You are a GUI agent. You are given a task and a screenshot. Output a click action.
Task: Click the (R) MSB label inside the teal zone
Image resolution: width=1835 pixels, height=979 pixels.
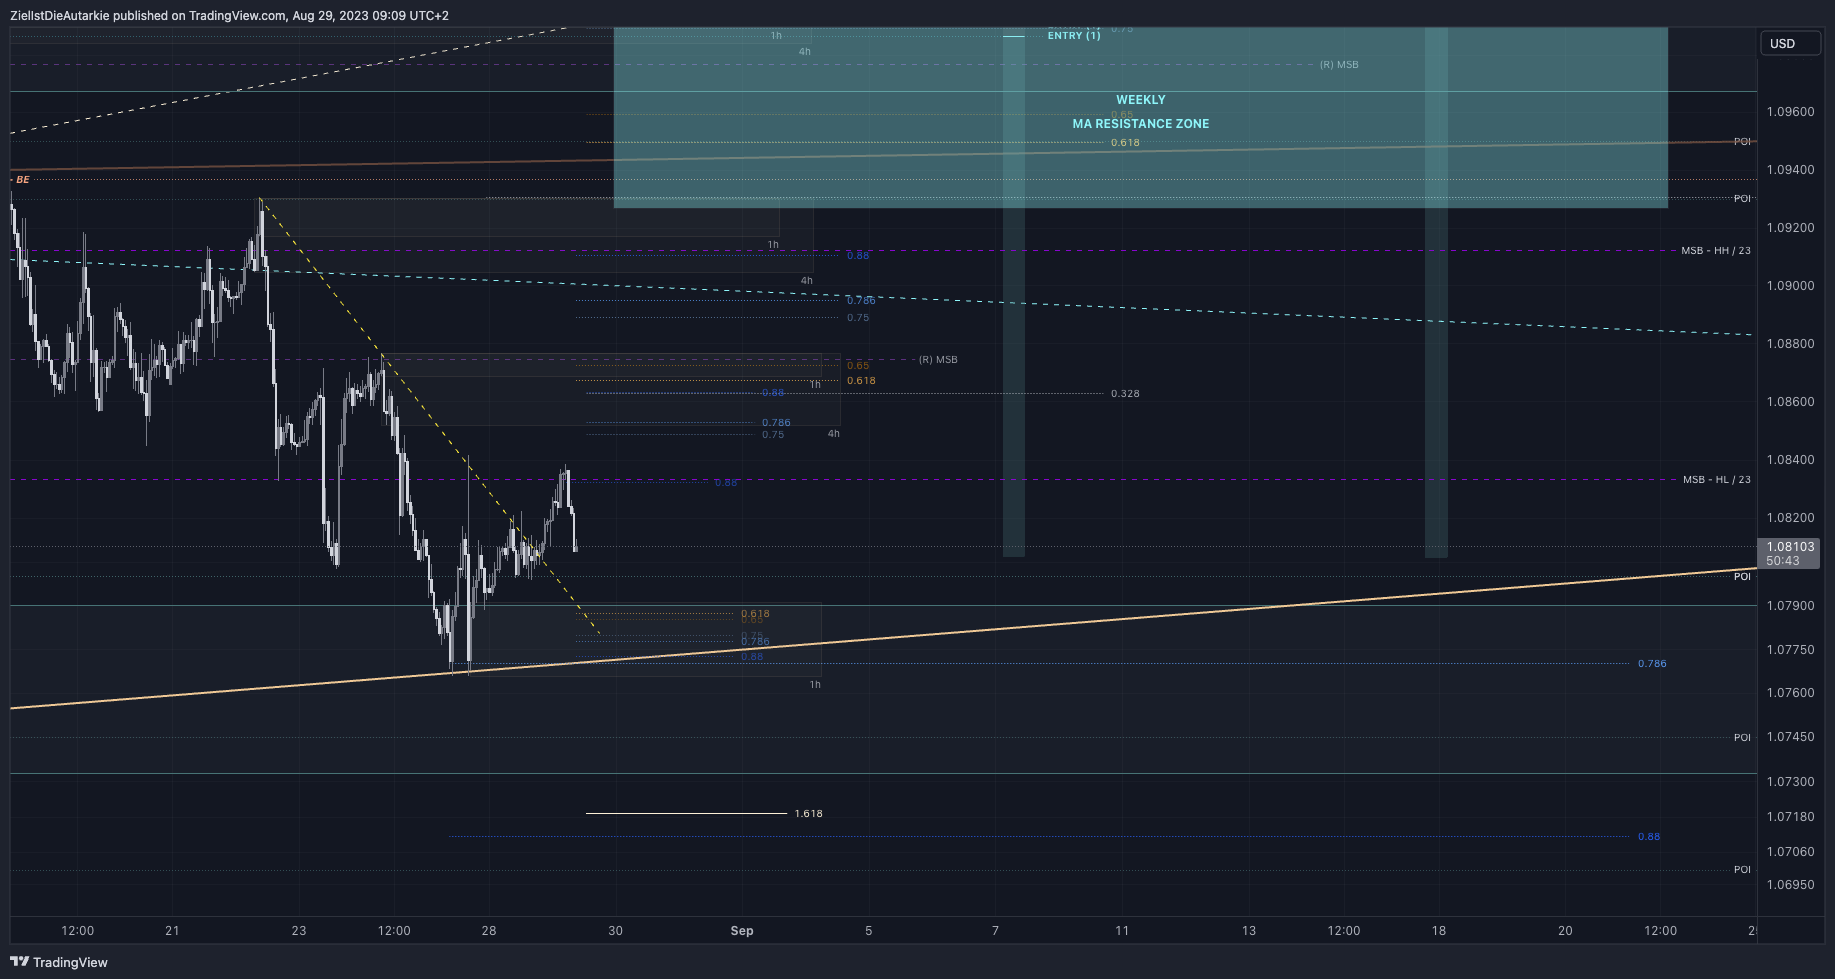pos(1339,65)
